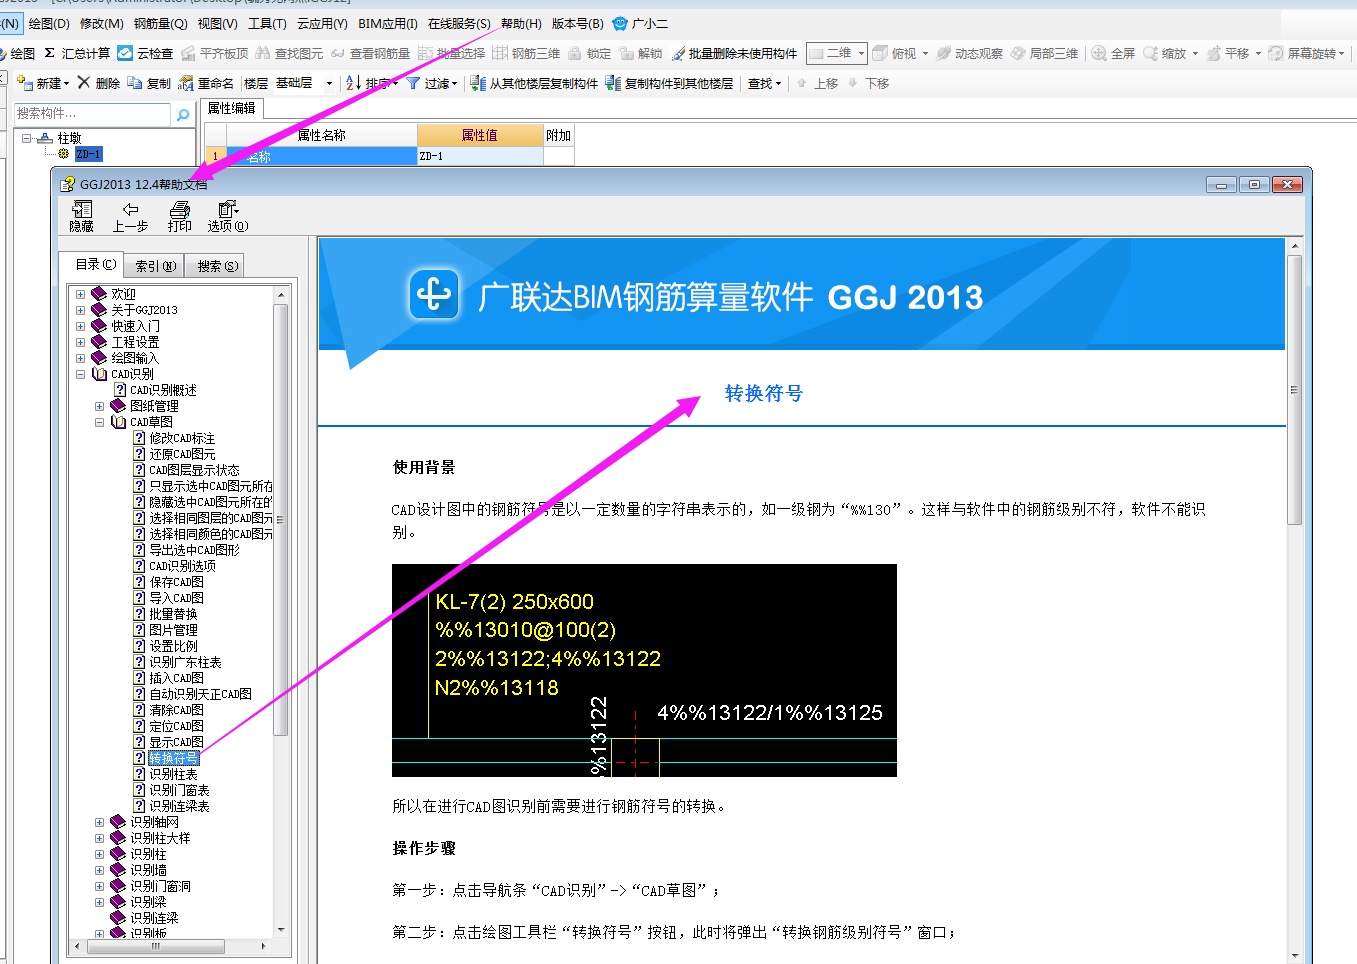The width and height of the screenshot is (1357, 964).
Task: Open CAD识别概述 topic
Action: point(163,390)
